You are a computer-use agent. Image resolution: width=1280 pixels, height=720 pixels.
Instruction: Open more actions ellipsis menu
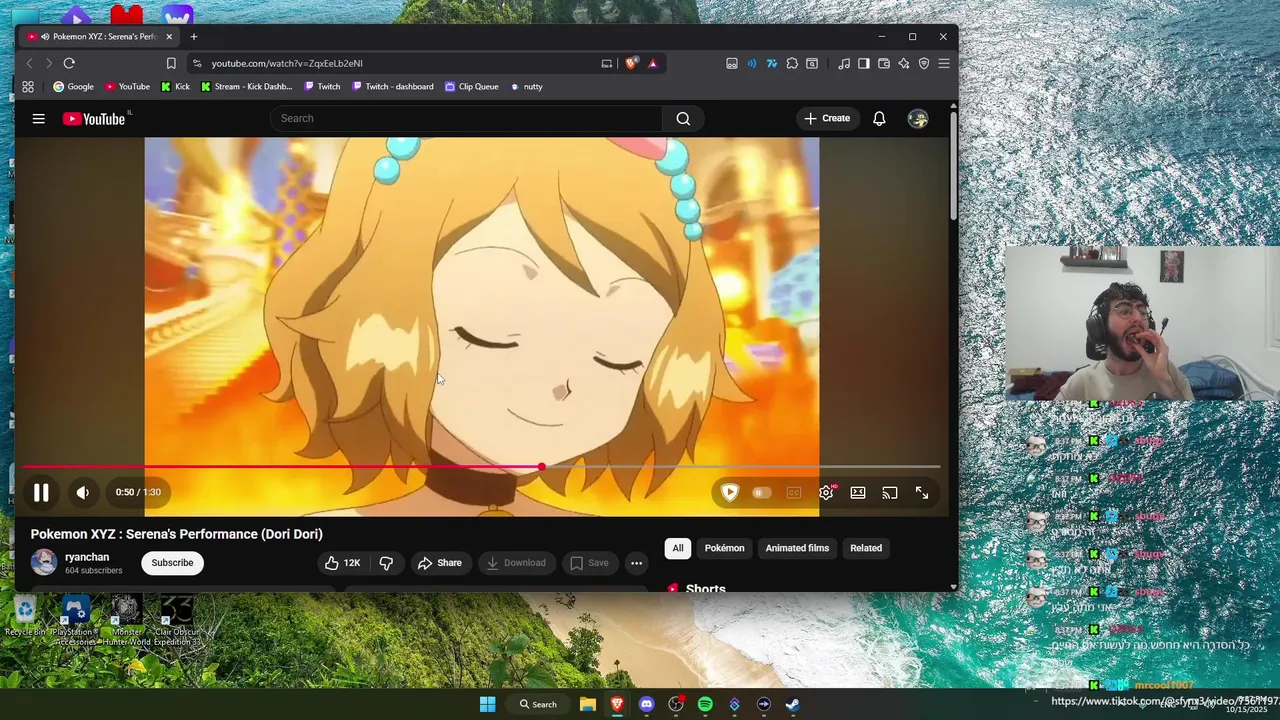[636, 563]
